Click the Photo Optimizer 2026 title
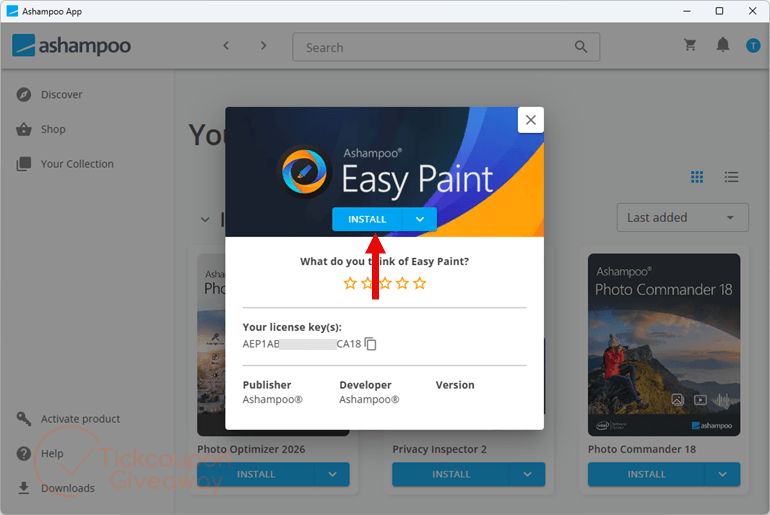This screenshot has height=515, width=770. click(251, 449)
